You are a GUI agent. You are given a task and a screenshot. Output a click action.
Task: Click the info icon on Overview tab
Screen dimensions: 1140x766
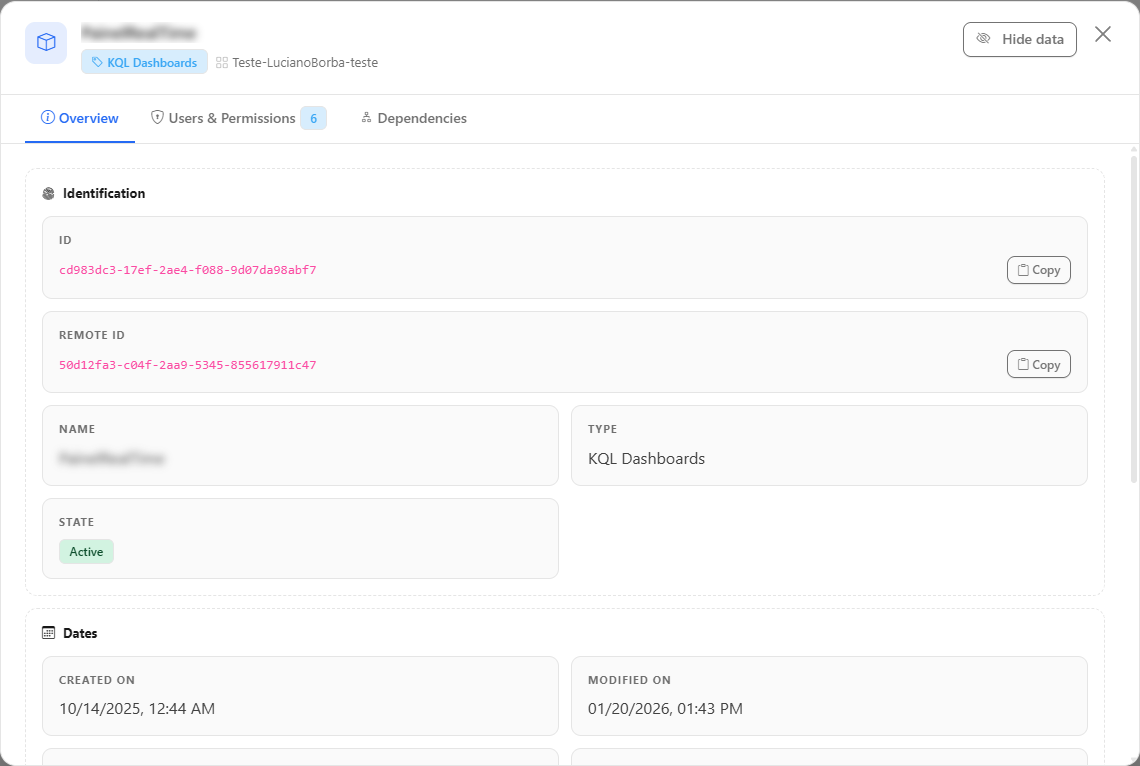[48, 117]
